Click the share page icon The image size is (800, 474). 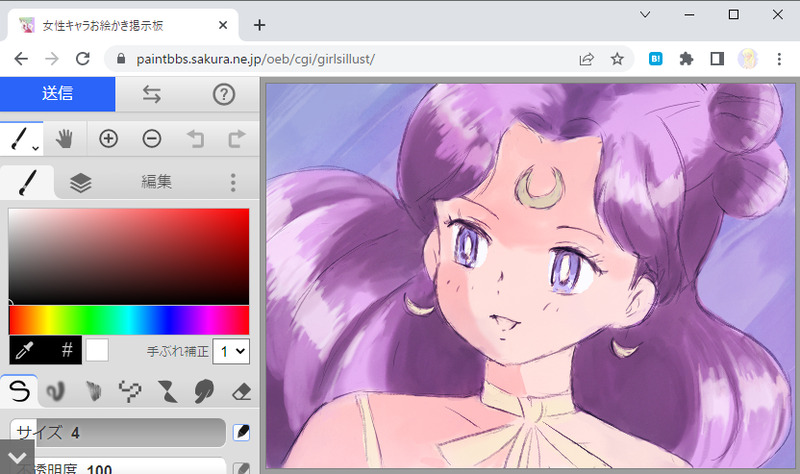[x=587, y=59]
